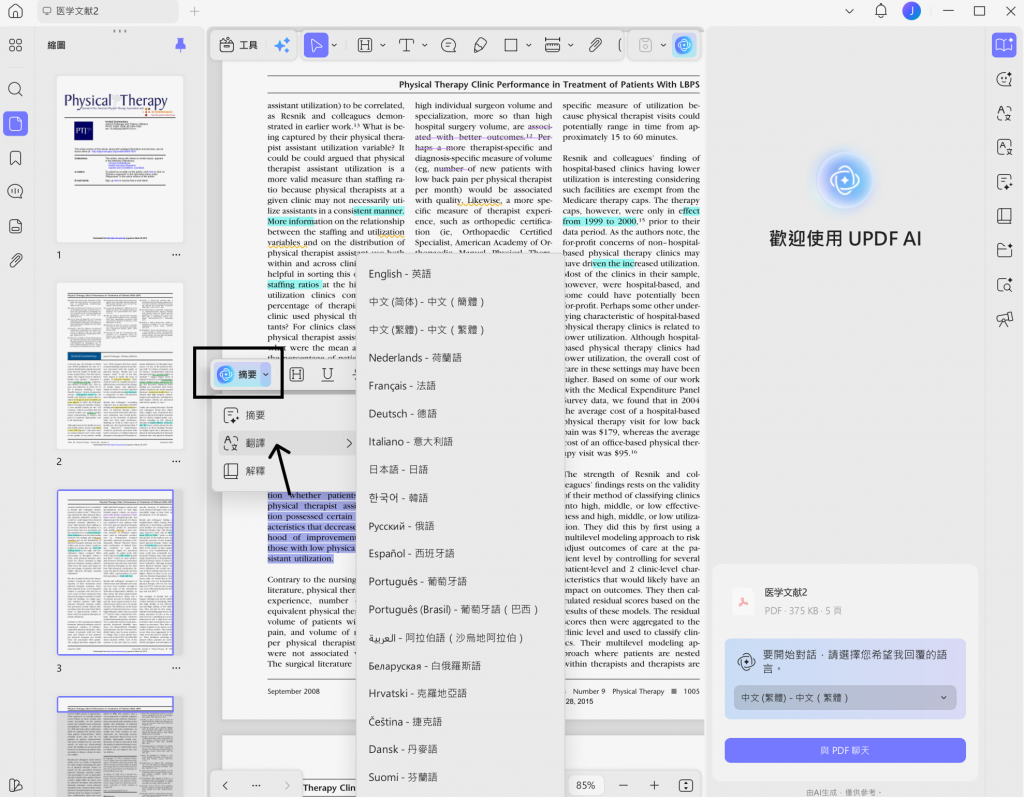Click the 医学文献2 PDF file card
The width and height of the screenshot is (1024, 797).
[844, 602]
